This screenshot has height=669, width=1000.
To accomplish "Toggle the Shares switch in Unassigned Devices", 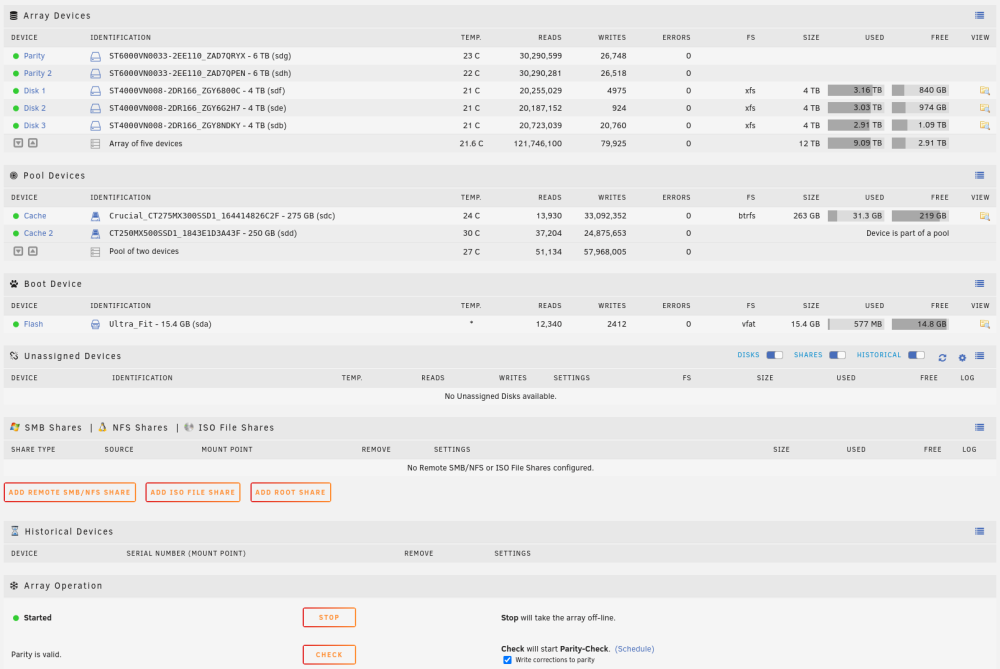I will [x=837, y=355].
